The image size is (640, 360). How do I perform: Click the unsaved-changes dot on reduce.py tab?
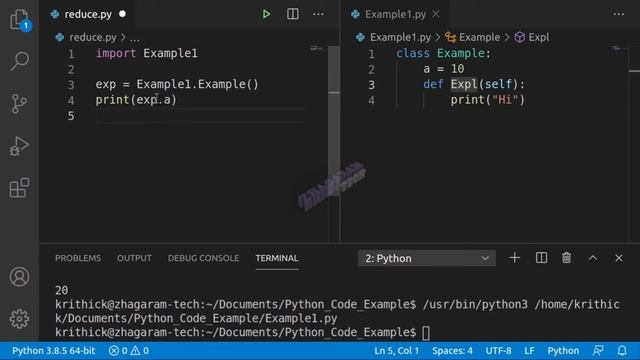click(122, 14)
